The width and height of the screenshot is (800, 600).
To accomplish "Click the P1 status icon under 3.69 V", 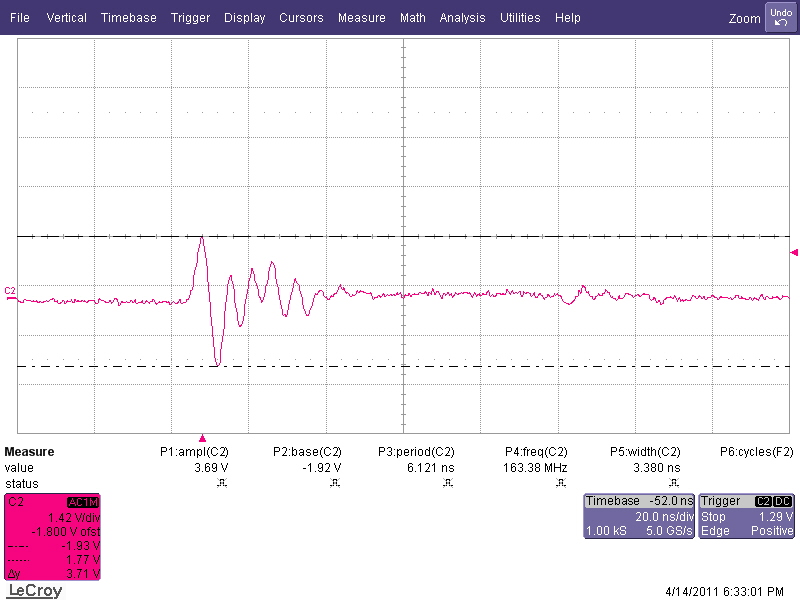I will point(222,483).
